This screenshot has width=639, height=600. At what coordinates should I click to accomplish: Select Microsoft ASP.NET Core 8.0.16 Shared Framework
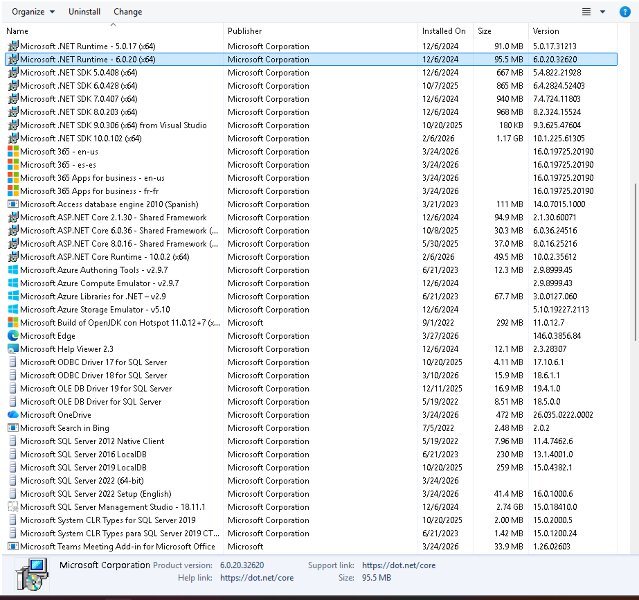[312, 244]
